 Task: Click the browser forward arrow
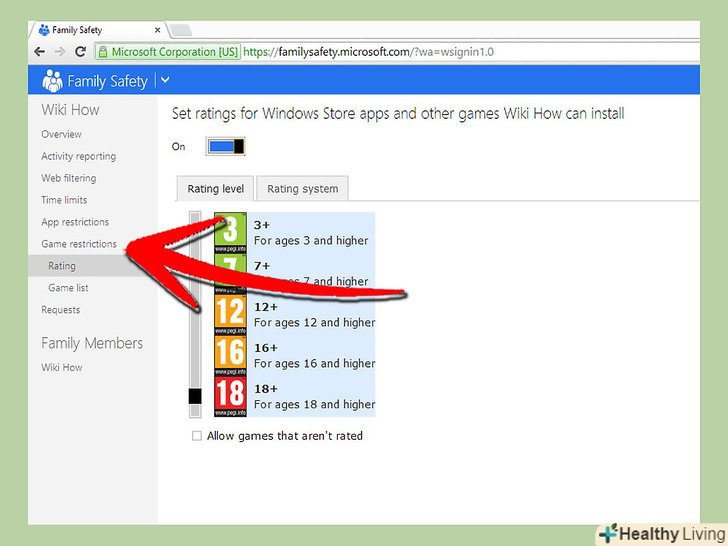[60, 52]
